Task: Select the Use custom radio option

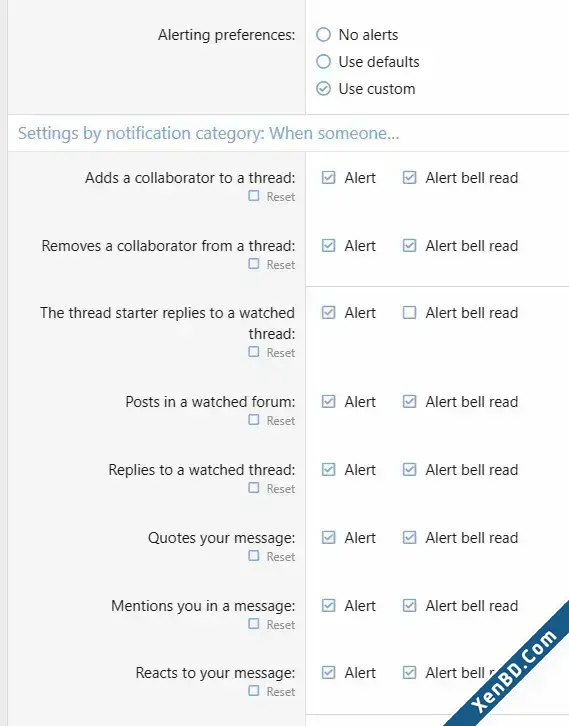Action: pos(323,88)
